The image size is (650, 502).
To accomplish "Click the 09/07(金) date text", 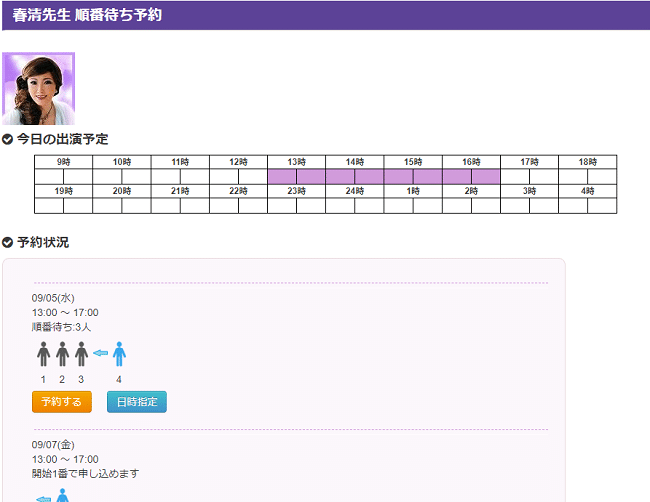I will point(53,445).
